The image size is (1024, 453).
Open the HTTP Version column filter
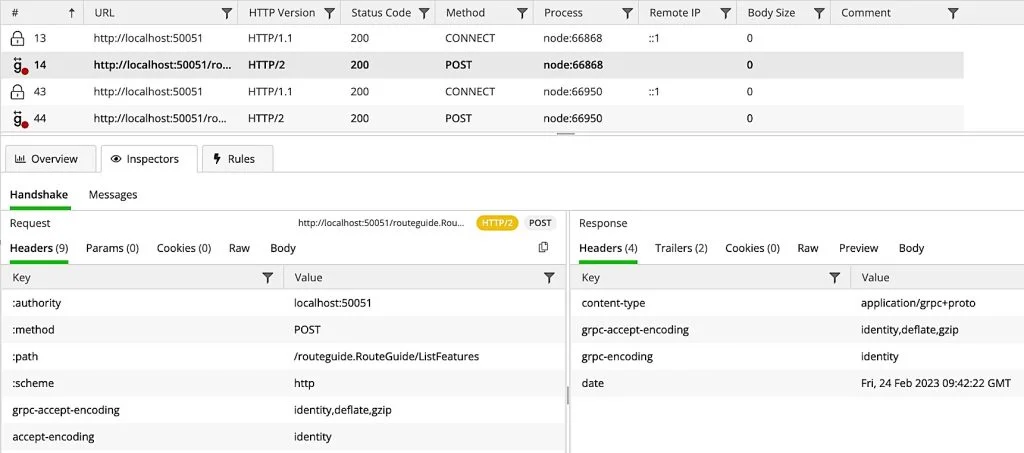(x=328, y=13)
